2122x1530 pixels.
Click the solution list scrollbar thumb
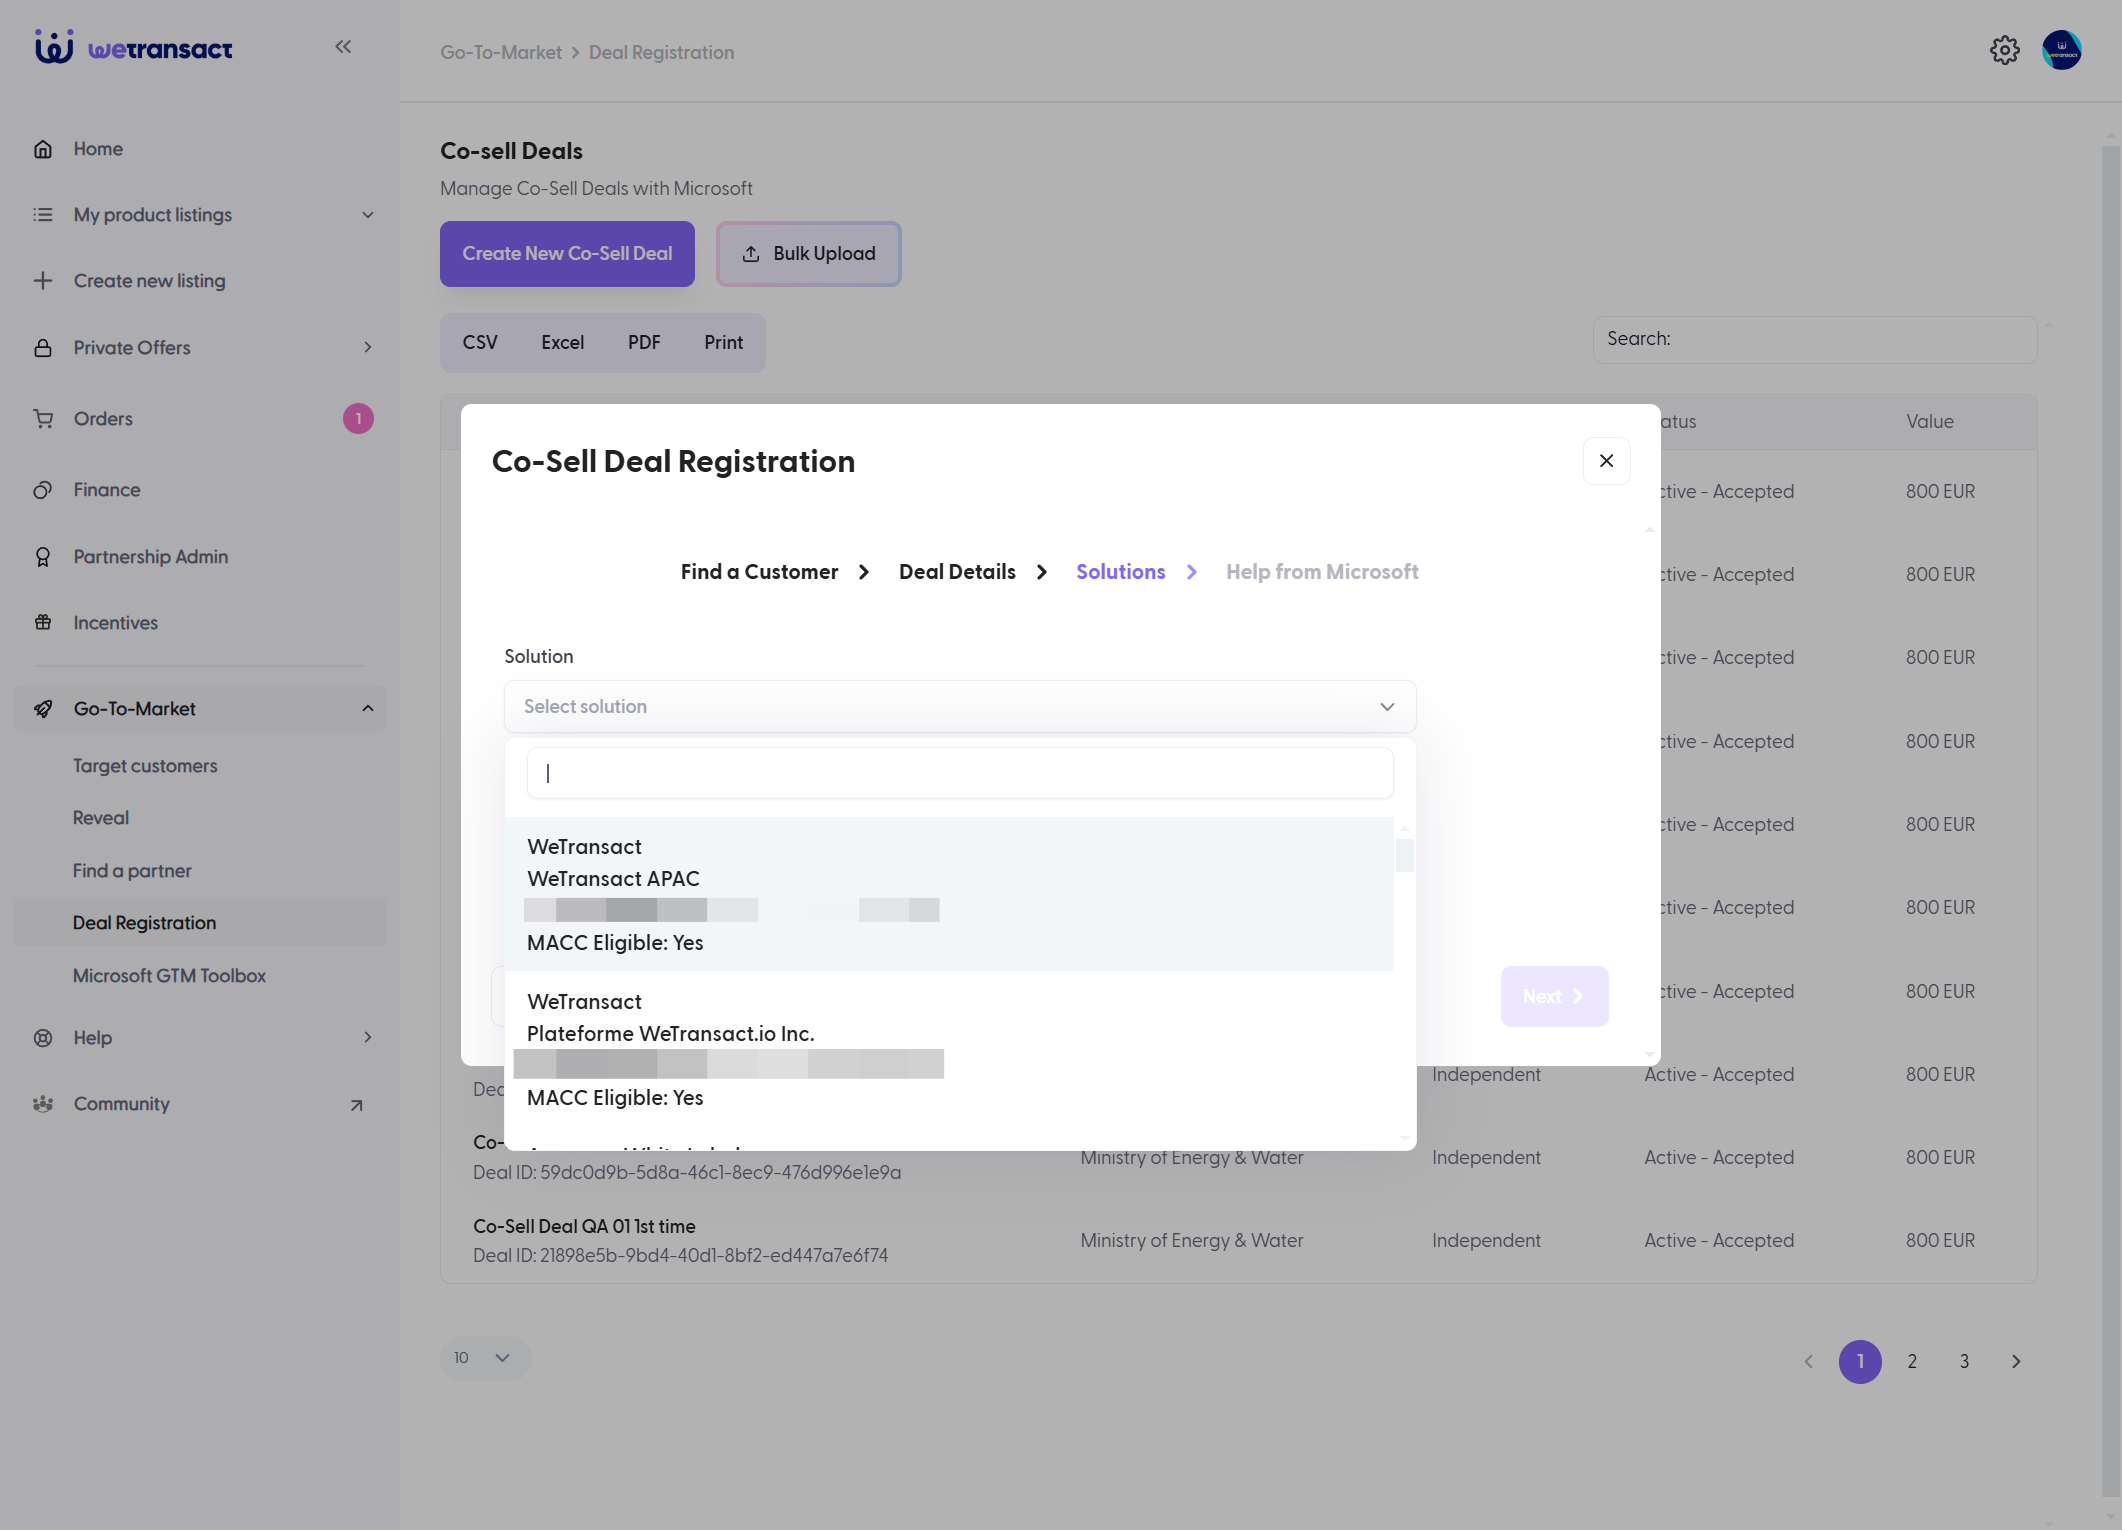[x=1404, y=856]
